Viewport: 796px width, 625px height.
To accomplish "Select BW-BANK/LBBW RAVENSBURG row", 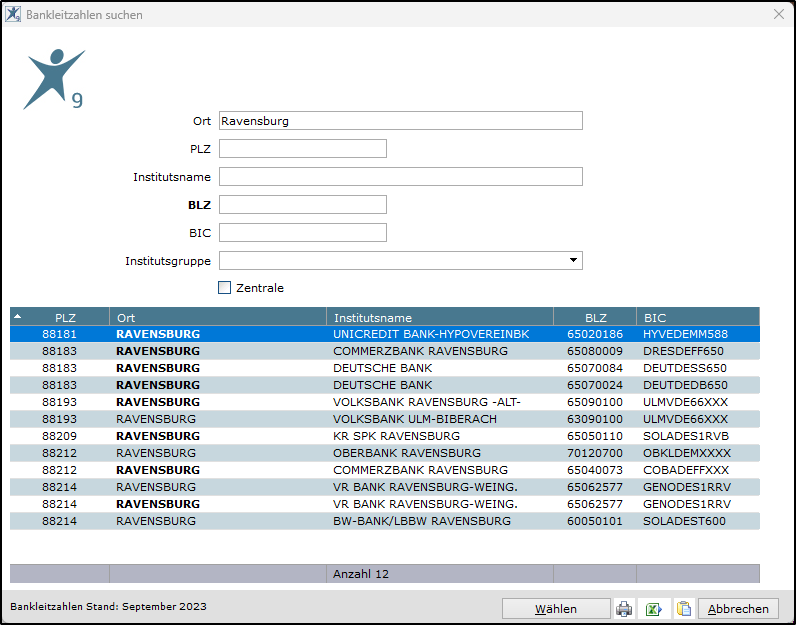I will (385, 521).
